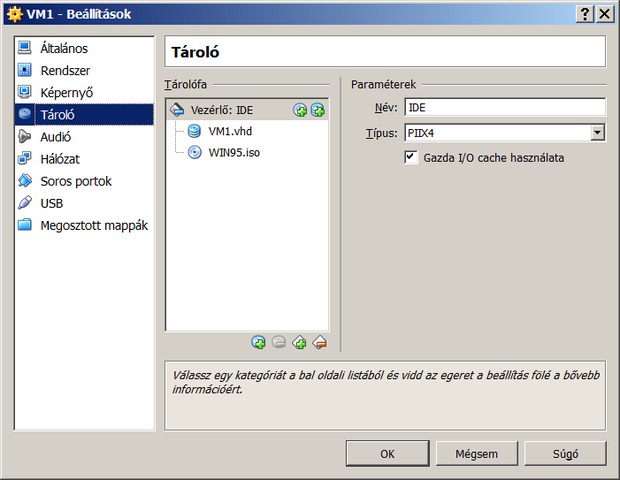Open the Képernyő settings category
The image size is (620, 480).
pyautogui.click(x=84, y=93)
